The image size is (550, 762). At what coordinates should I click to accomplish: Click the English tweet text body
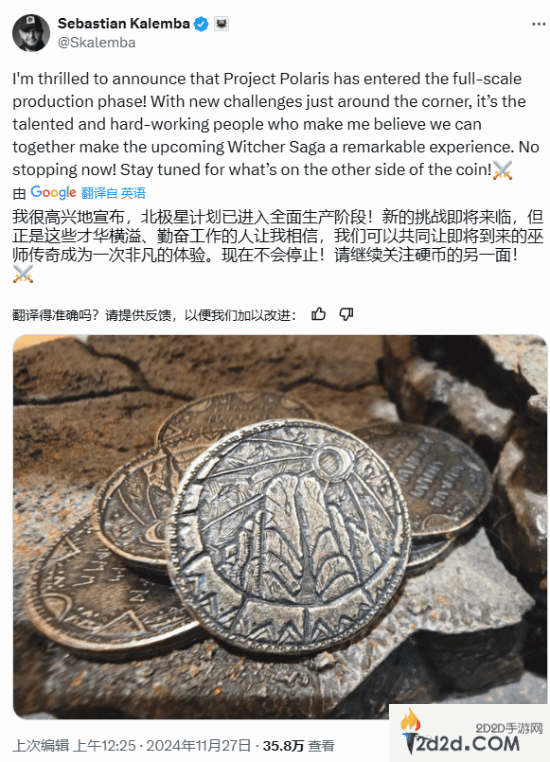pyautogui.click(x=275, y=124)
